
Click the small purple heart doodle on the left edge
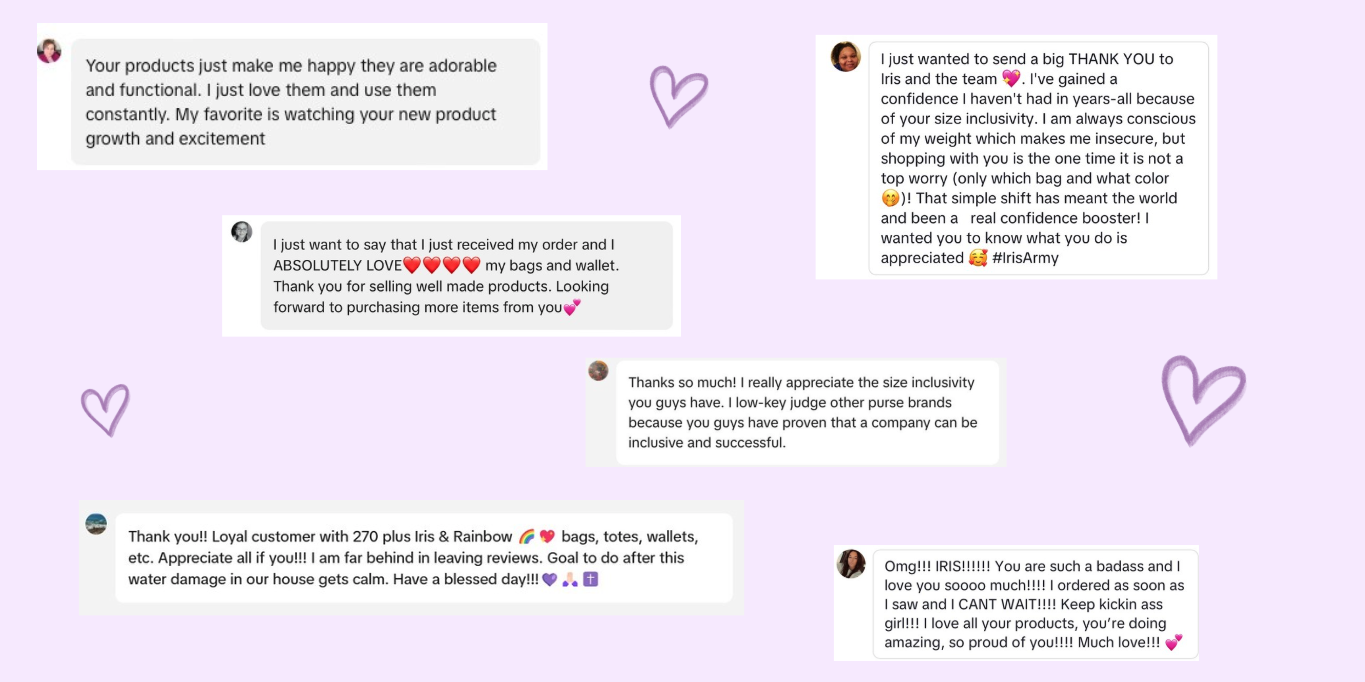pos(105,409)
